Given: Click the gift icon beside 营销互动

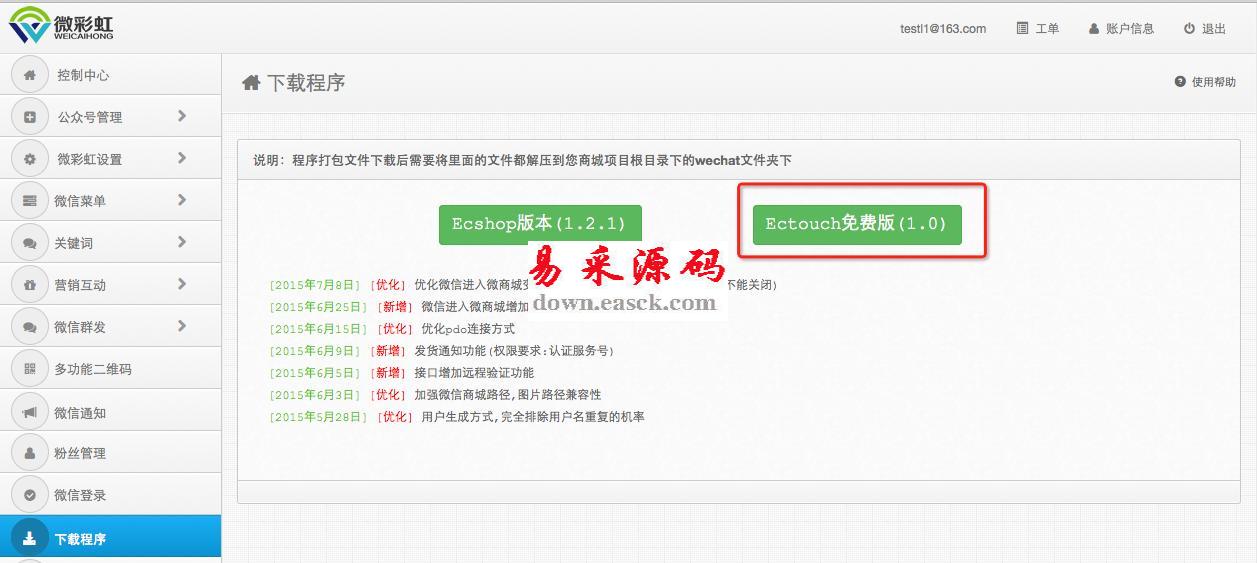Looking at the screenshot, I should 30,285.
